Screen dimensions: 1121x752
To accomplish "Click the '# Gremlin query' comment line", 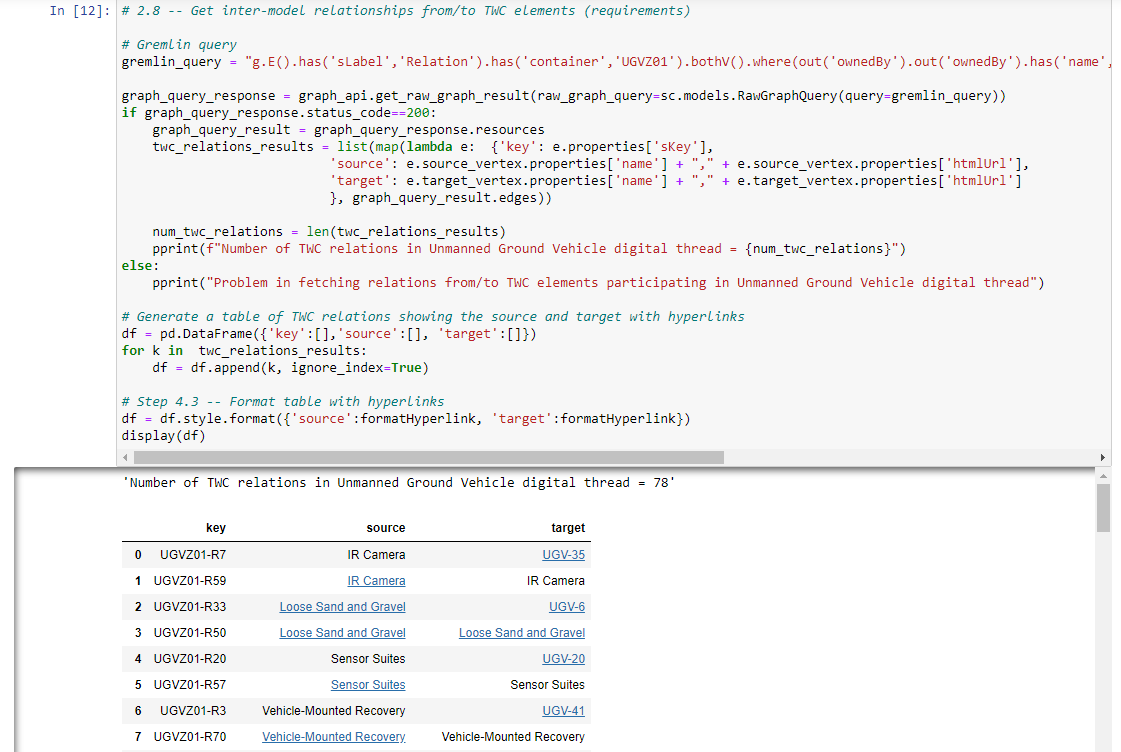I will 179,44.
